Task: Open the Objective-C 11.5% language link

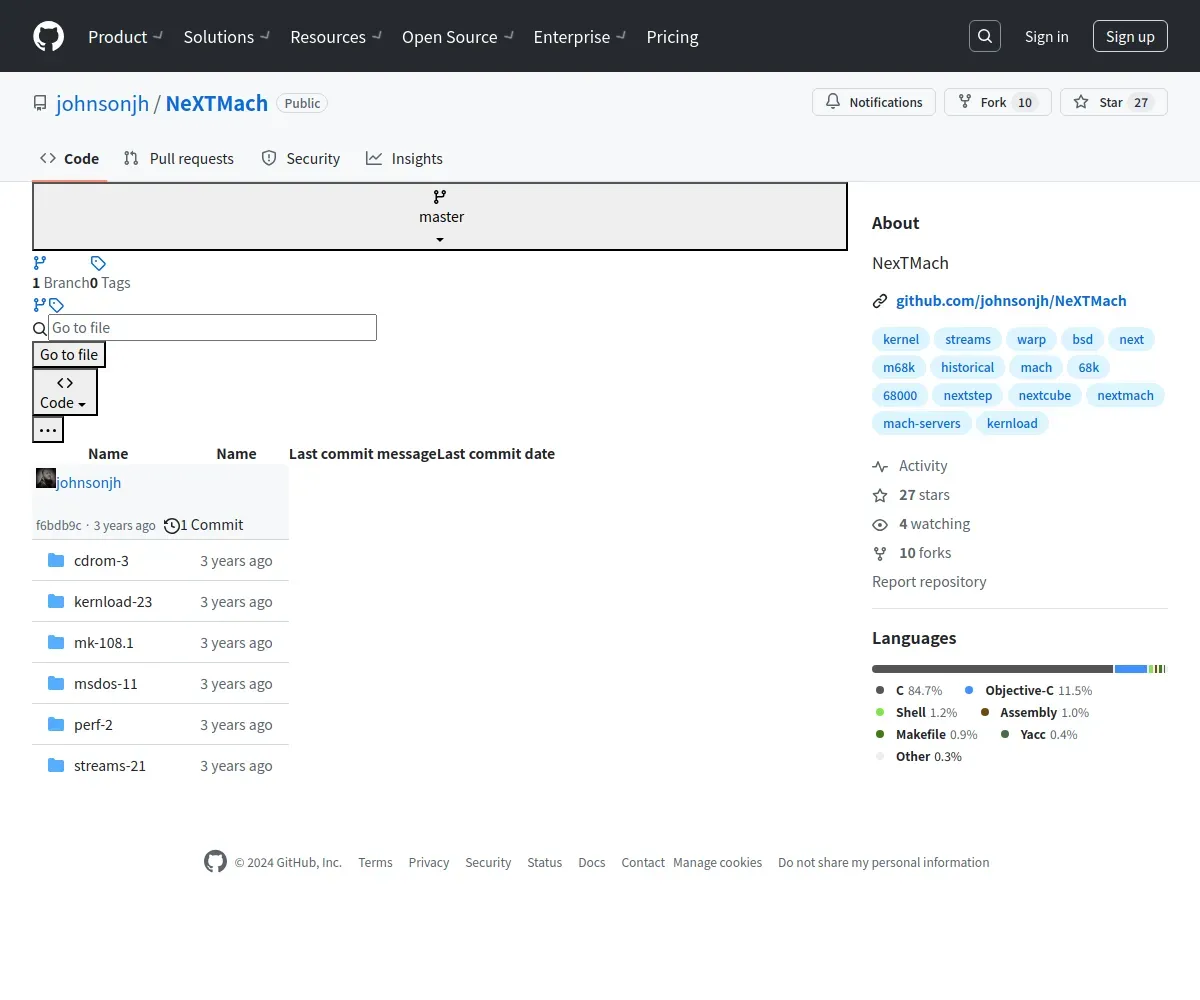Action: pos(1029,690)
